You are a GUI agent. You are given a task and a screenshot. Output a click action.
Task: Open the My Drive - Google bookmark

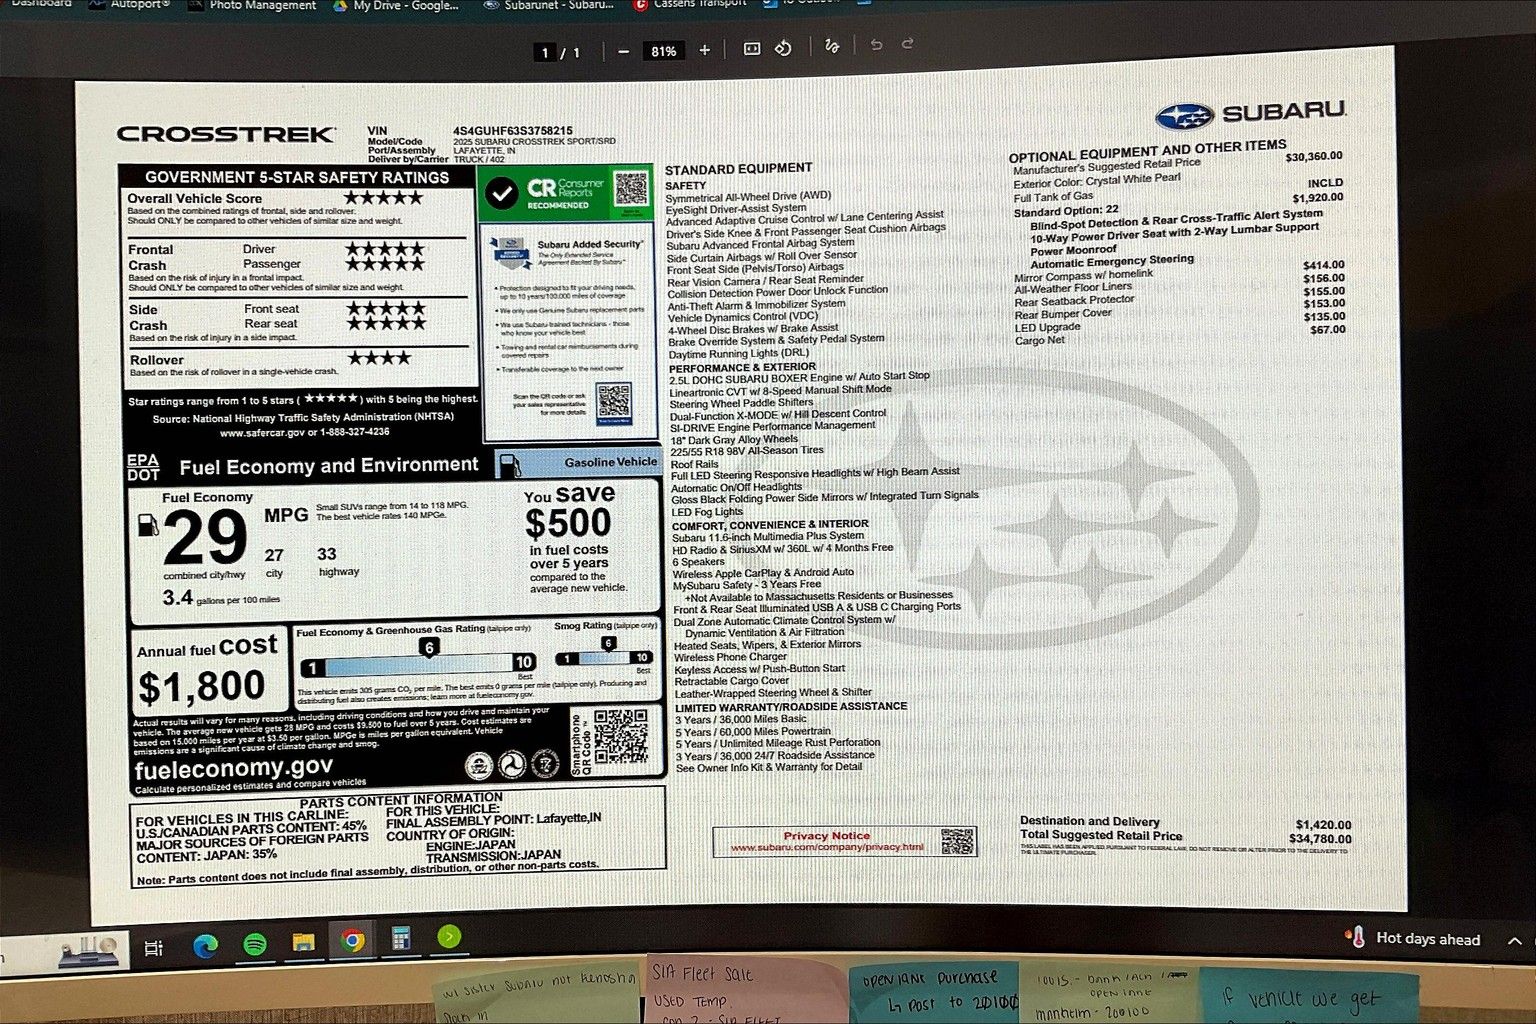point(396,5)
